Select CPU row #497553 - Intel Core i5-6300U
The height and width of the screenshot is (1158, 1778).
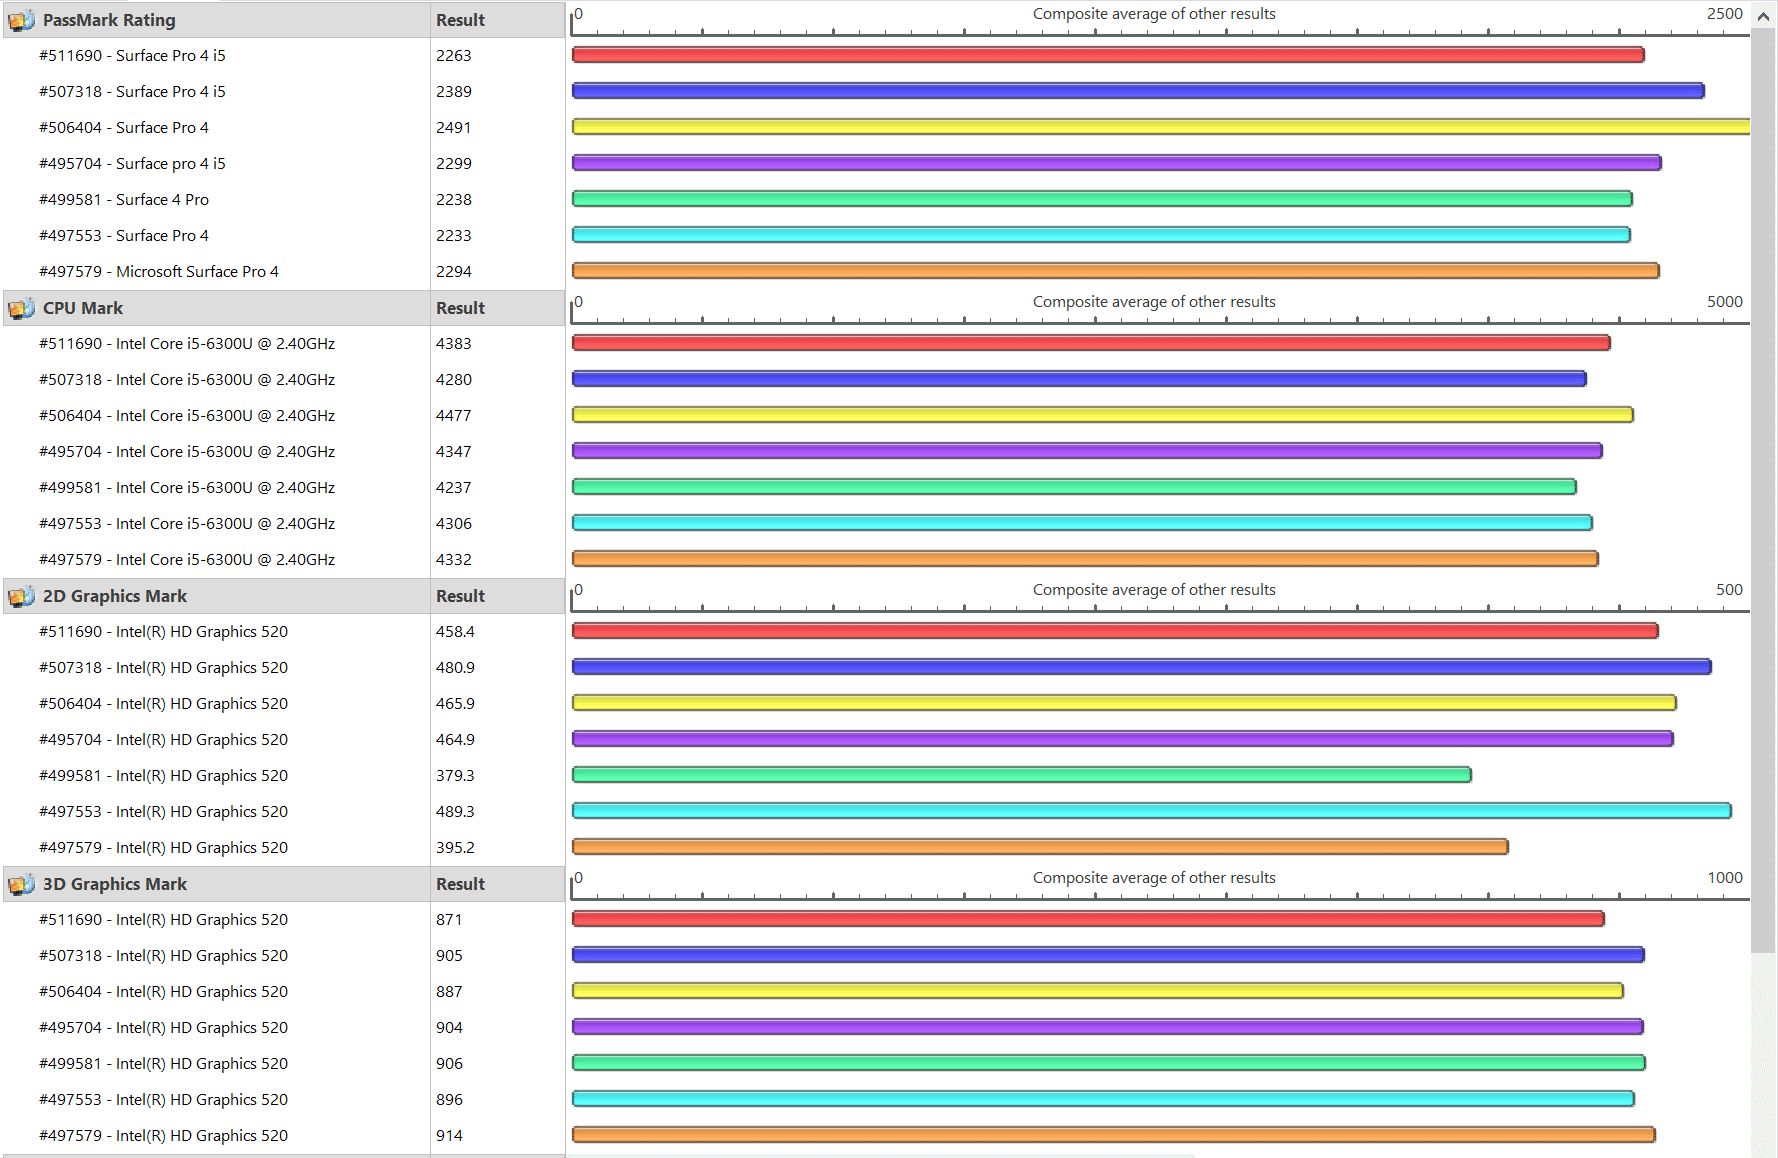[187, 524]
